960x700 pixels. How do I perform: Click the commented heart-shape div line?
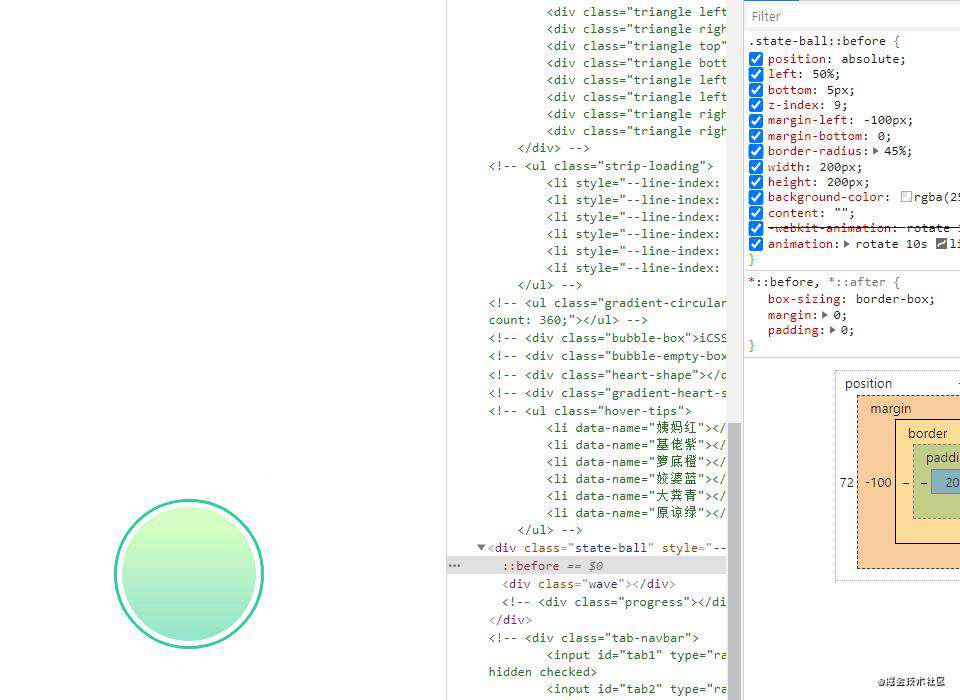tap(607, 375)
